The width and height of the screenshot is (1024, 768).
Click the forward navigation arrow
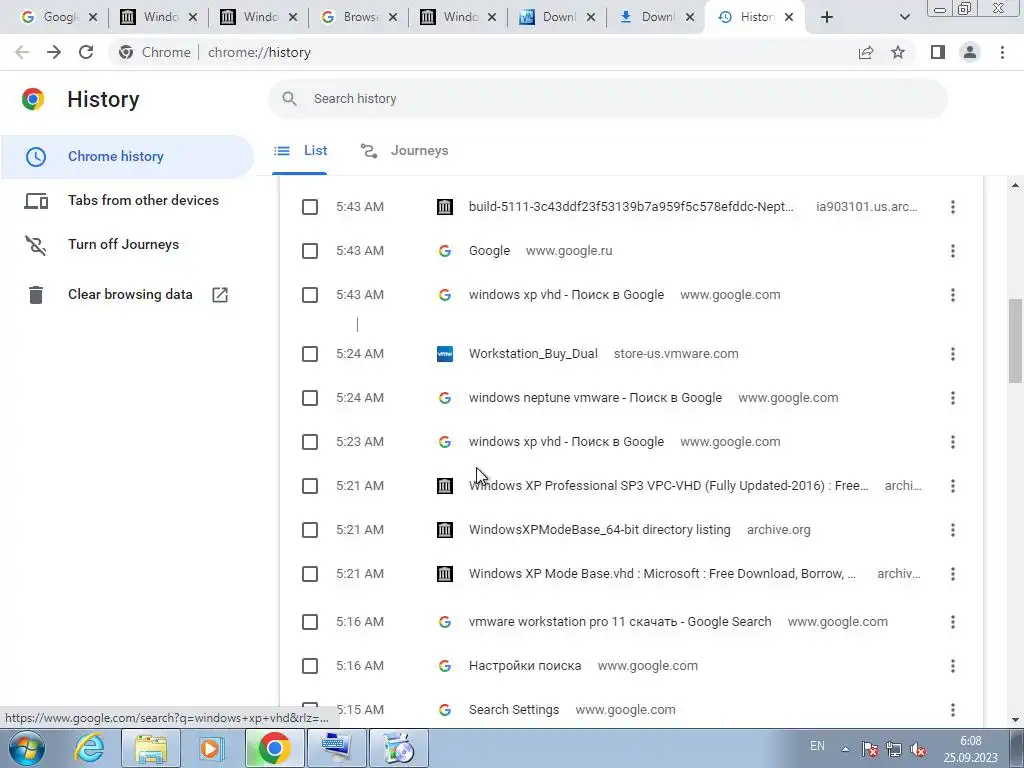click(x=54, y=52)
